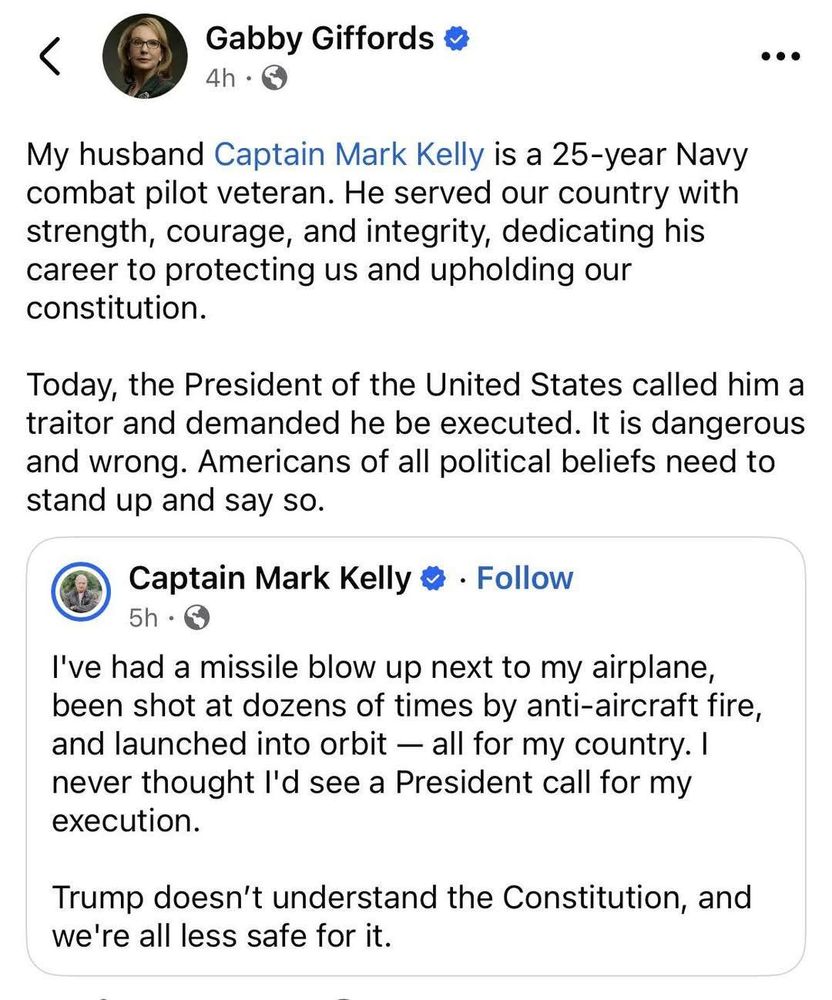Open the Captain Mark Kelly tagged link
832x1000 pixels.
[350, 155]
